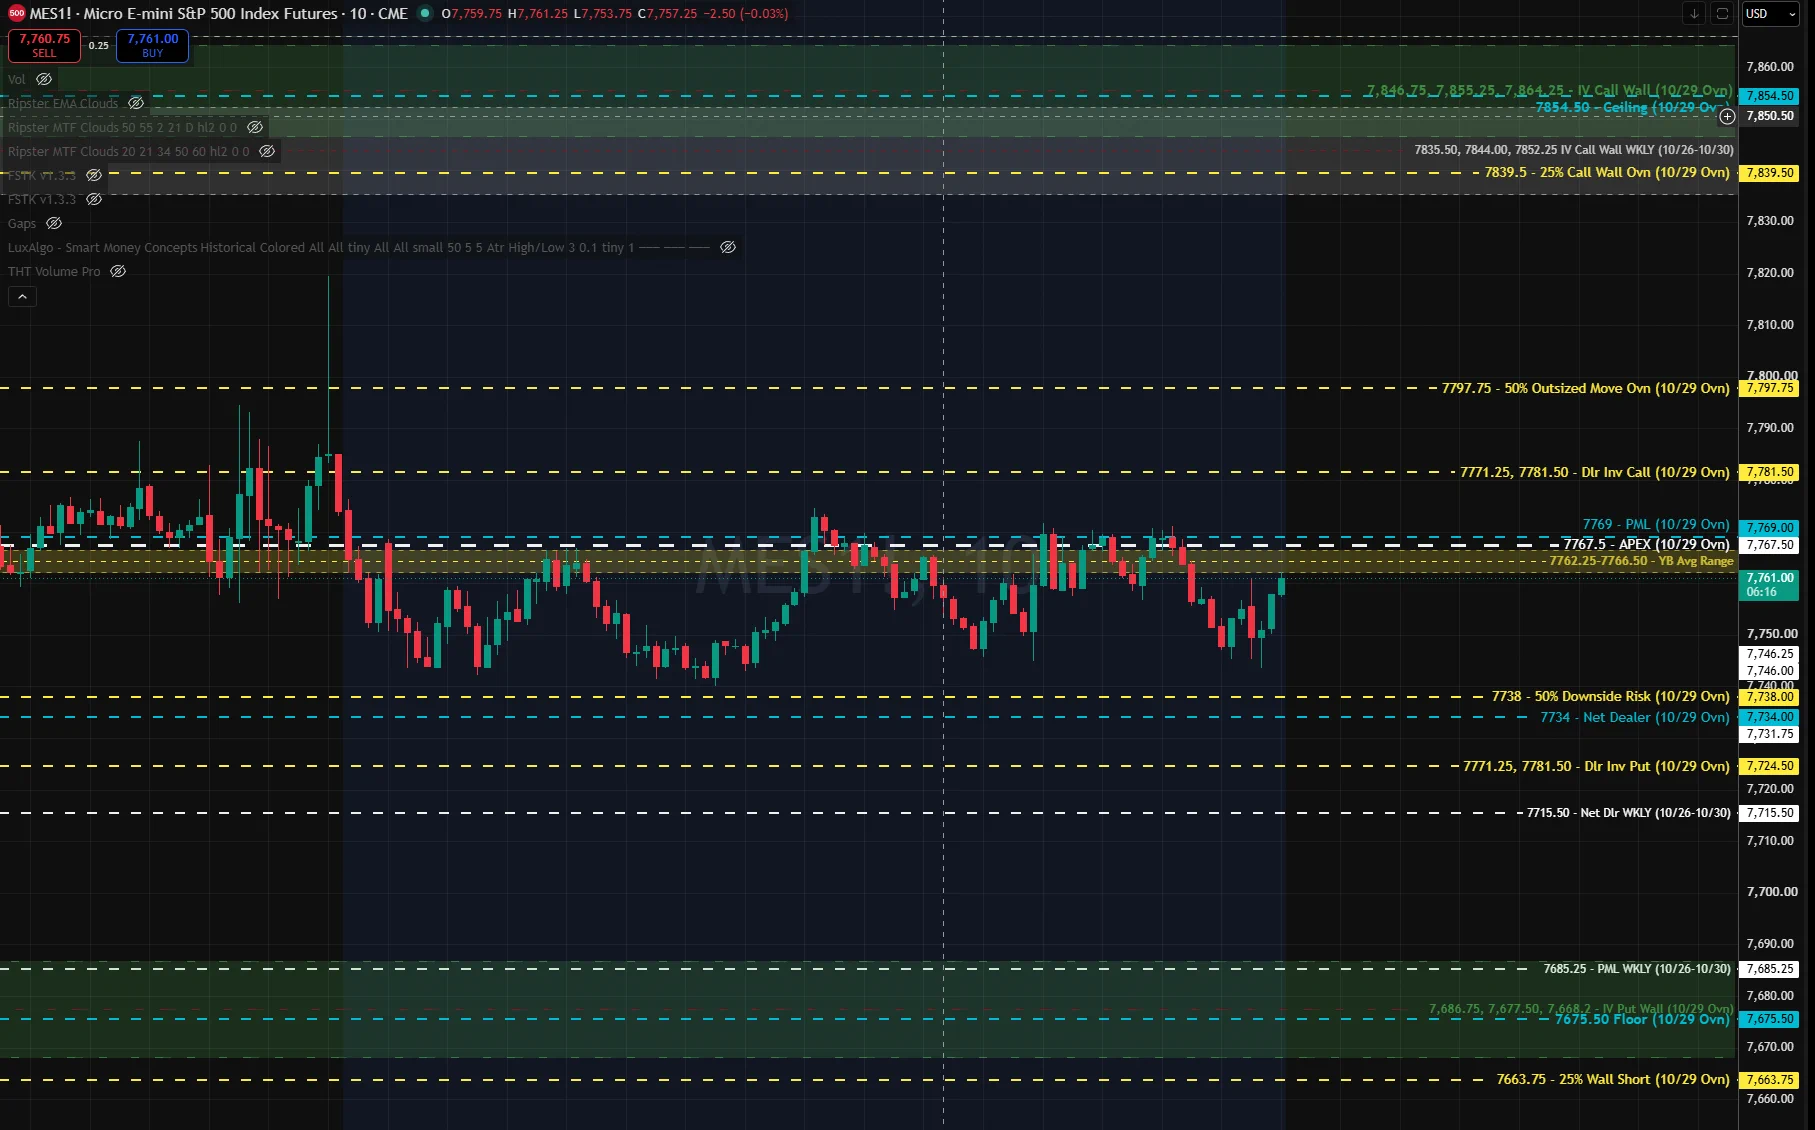This screenshot has width=1815, height=1130.
Task: Select the Net Dlr WKLY line text
Action: coord(1628,813)
